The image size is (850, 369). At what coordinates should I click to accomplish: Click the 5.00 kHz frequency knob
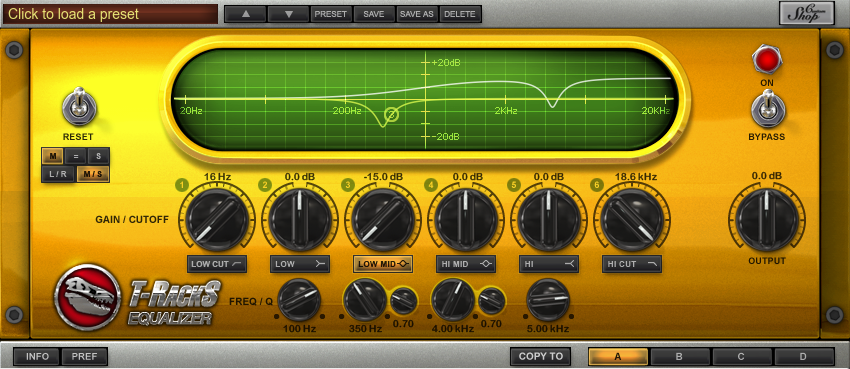548,300
